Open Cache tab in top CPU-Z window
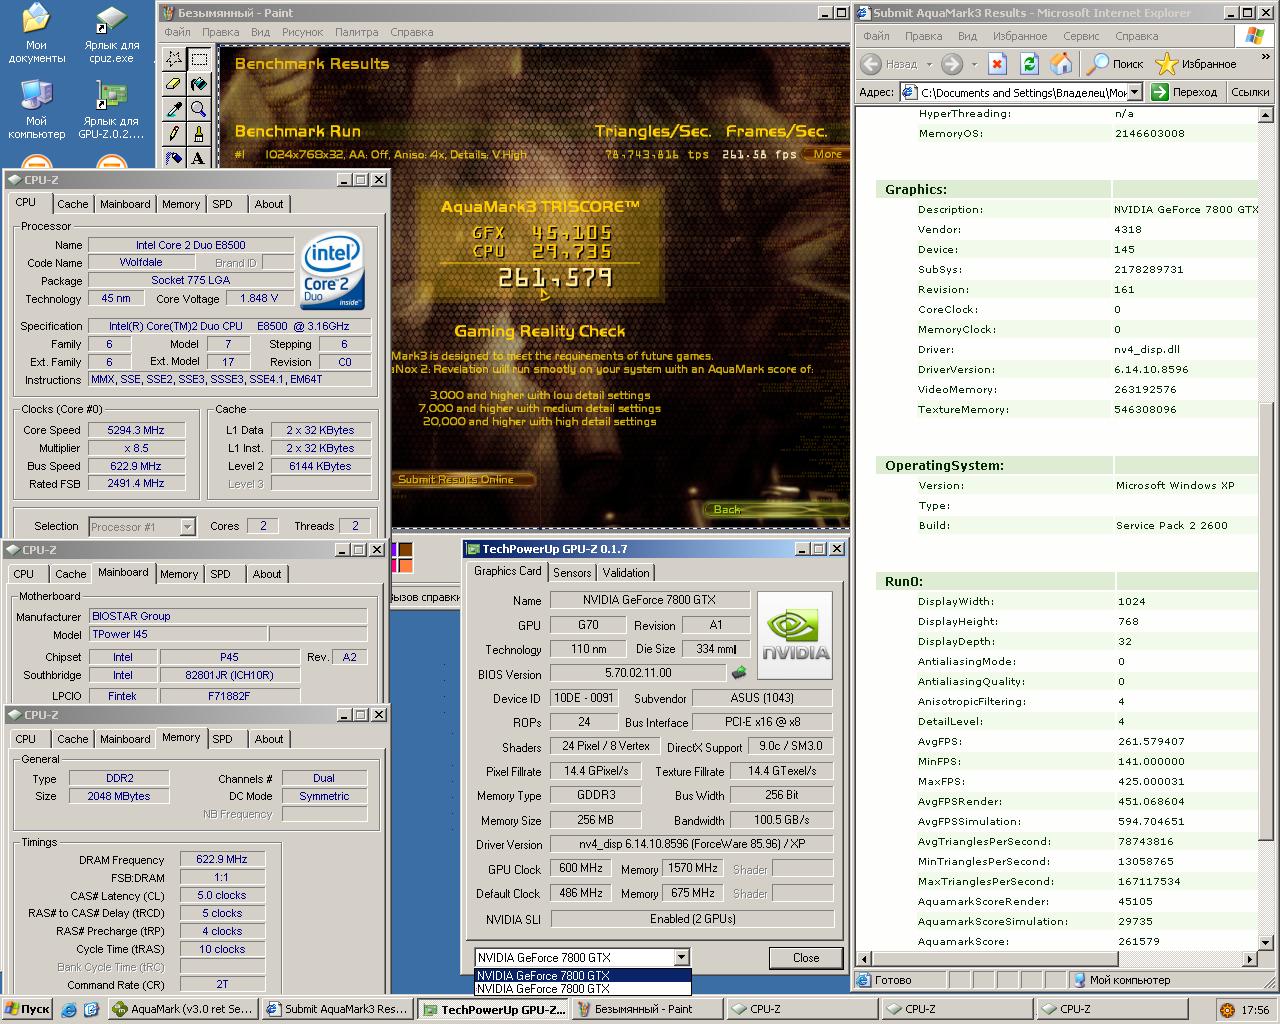This screenshot has width=1280, height=1024. (x=72, y=204)
